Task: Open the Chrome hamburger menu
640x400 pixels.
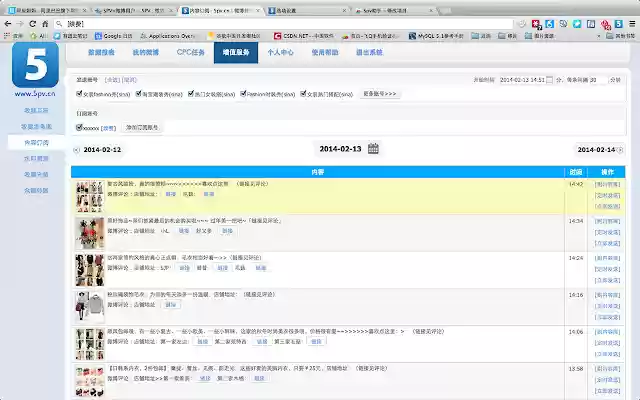Action: [x=632, y=24]
